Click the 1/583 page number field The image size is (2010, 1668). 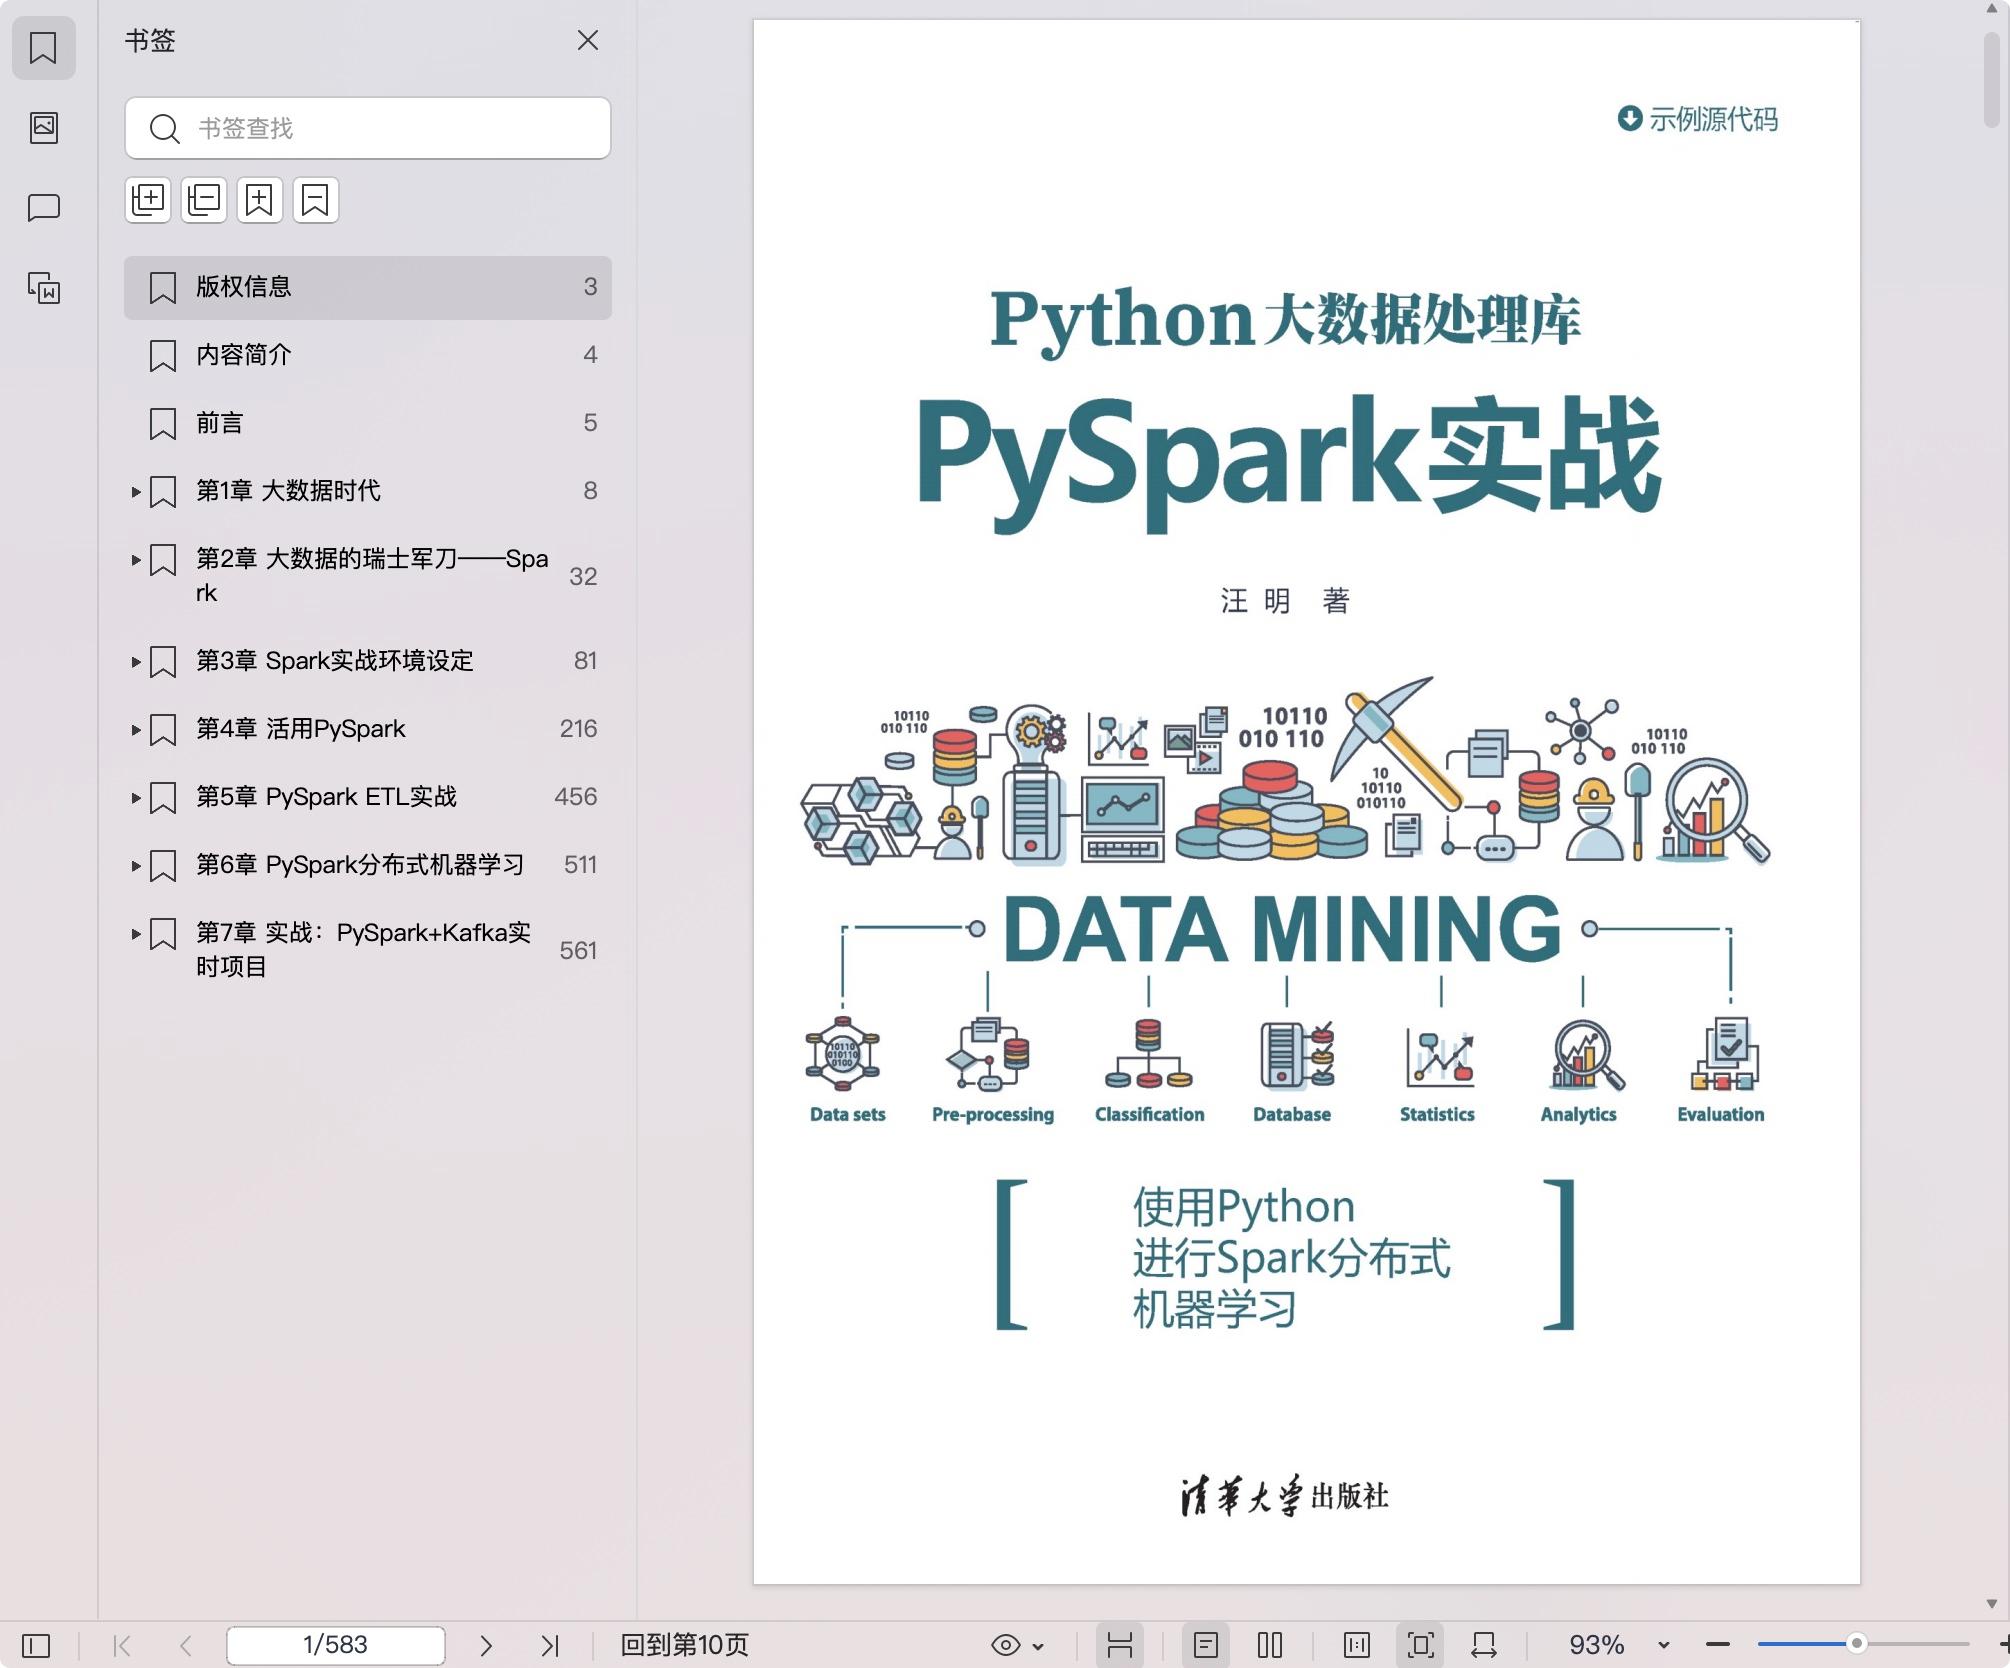click(336, 1645)
